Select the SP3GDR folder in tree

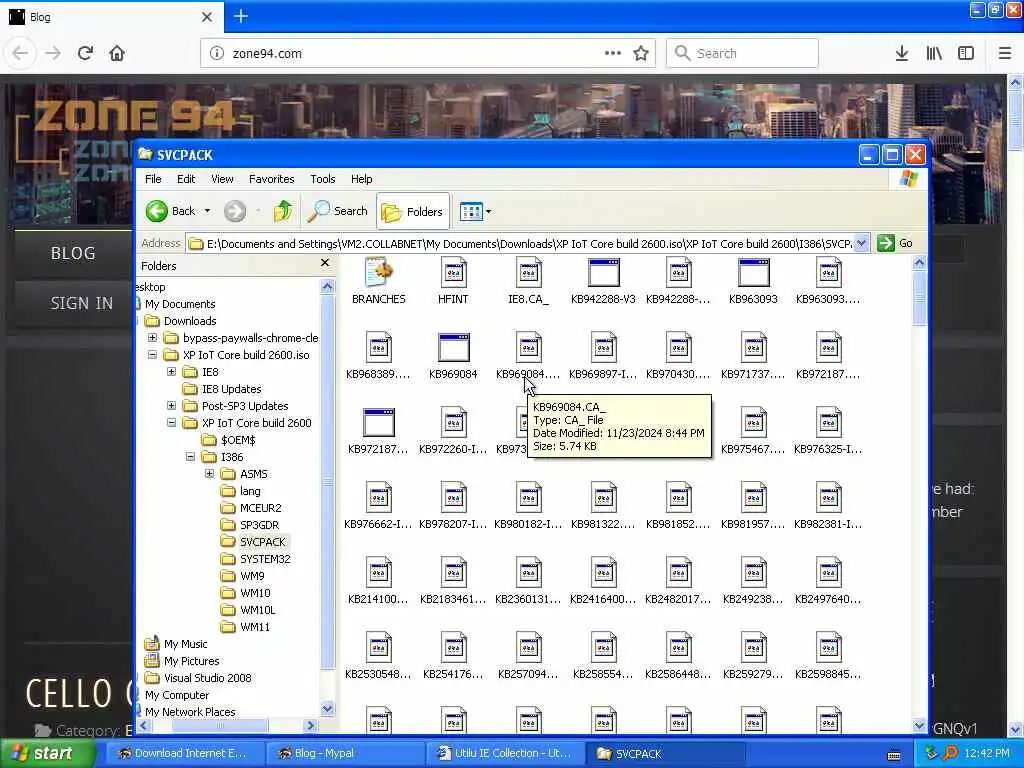point(259,524)
